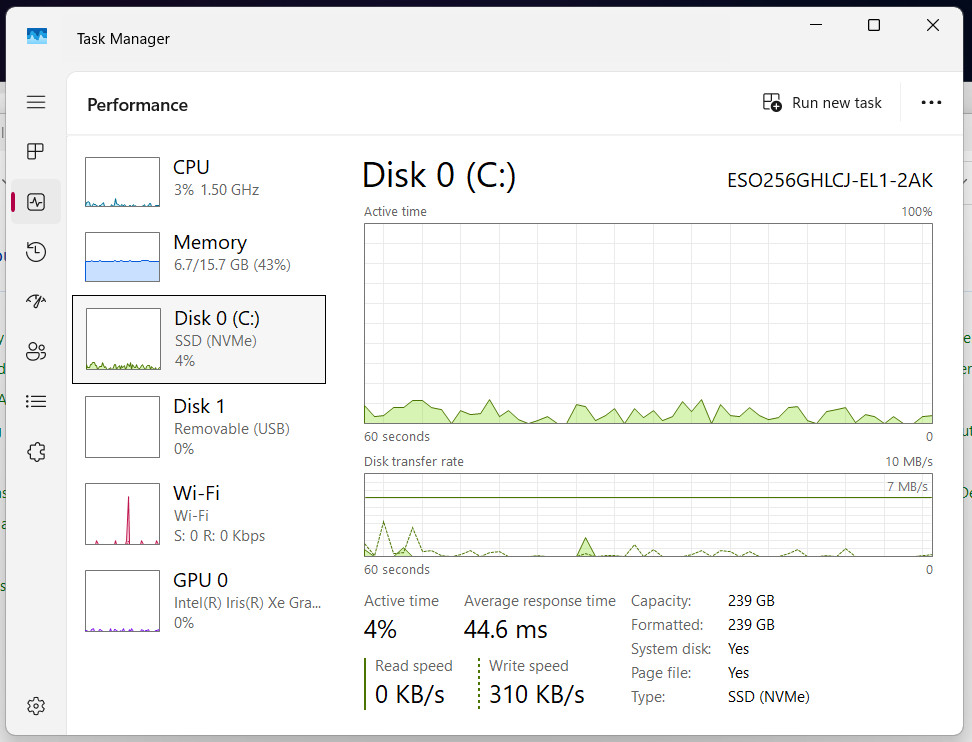This screenshot has height=742, width=972.
Task: Minimize the Task Manager window
Action: click(x=816, y=25)
